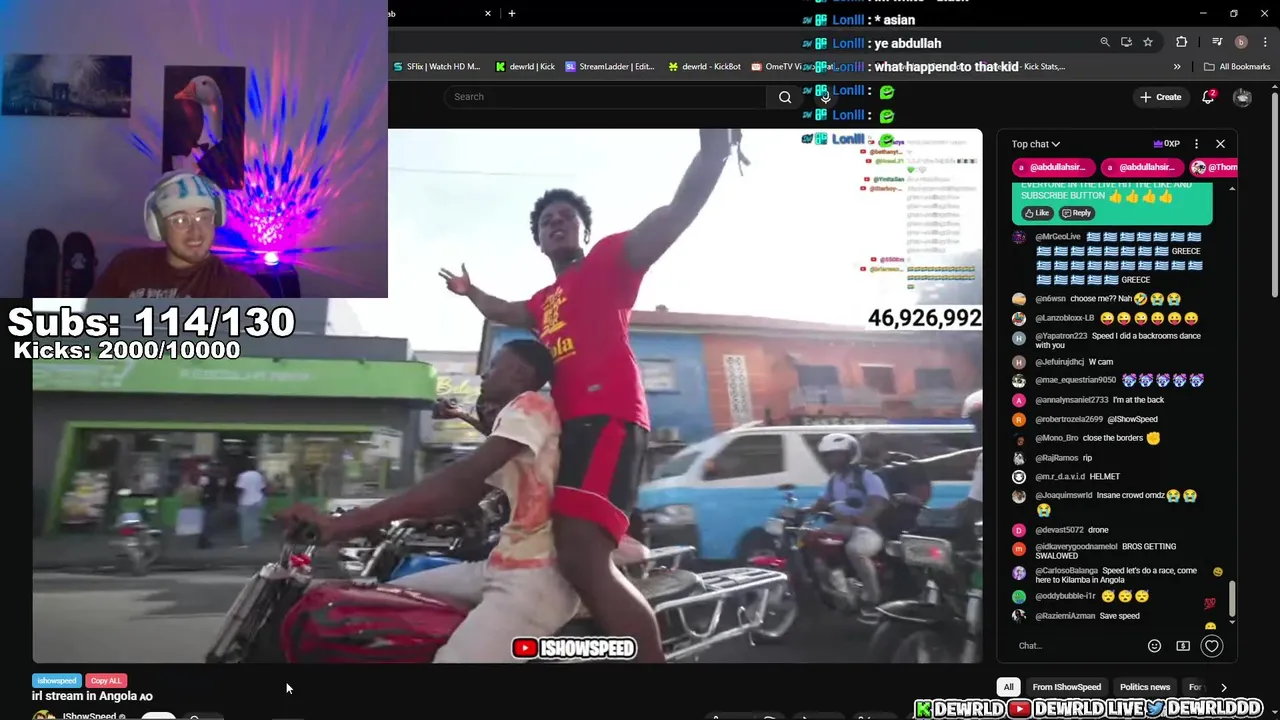Close the live chat panel
Screen dimensions: 1280x720
(1220, 144)
